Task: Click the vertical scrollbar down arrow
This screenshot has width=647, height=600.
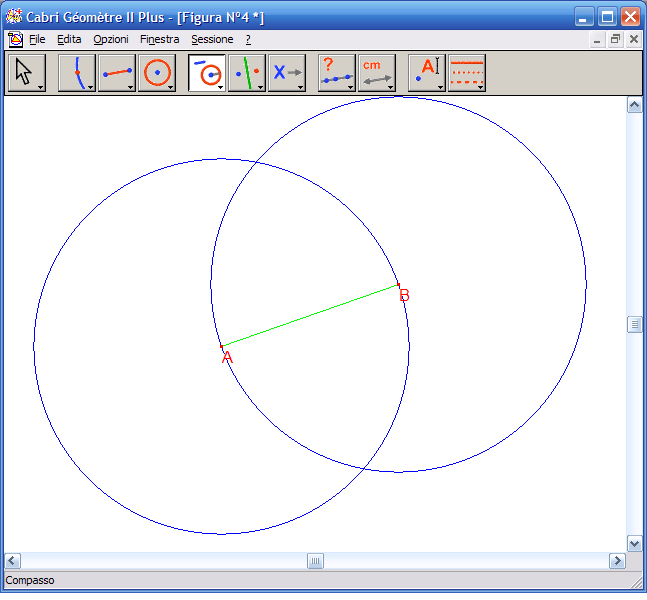Action: pos(634,543)
